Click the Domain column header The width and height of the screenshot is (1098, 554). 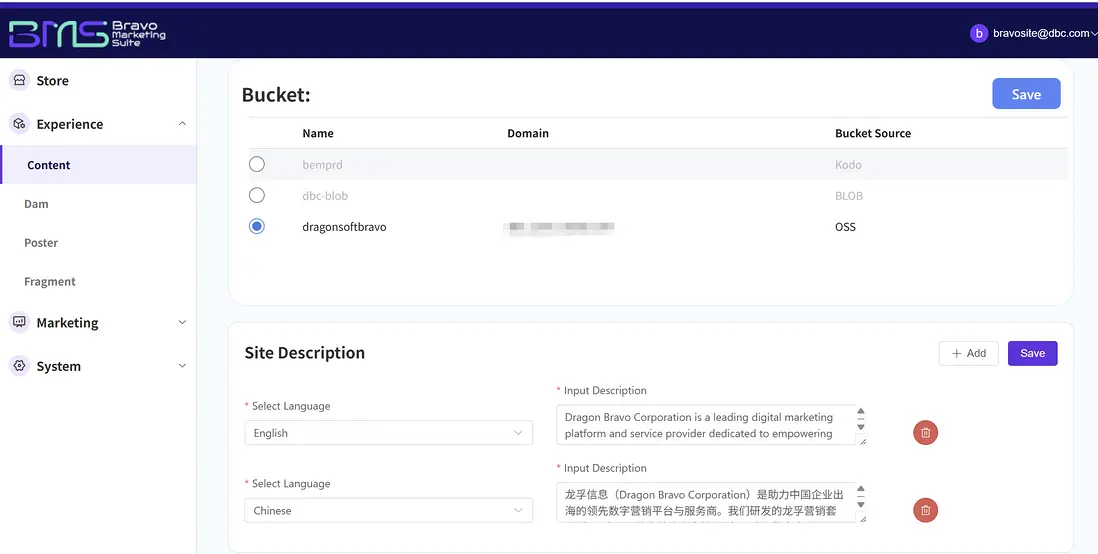pyautogui.click(x=528, y=133)
